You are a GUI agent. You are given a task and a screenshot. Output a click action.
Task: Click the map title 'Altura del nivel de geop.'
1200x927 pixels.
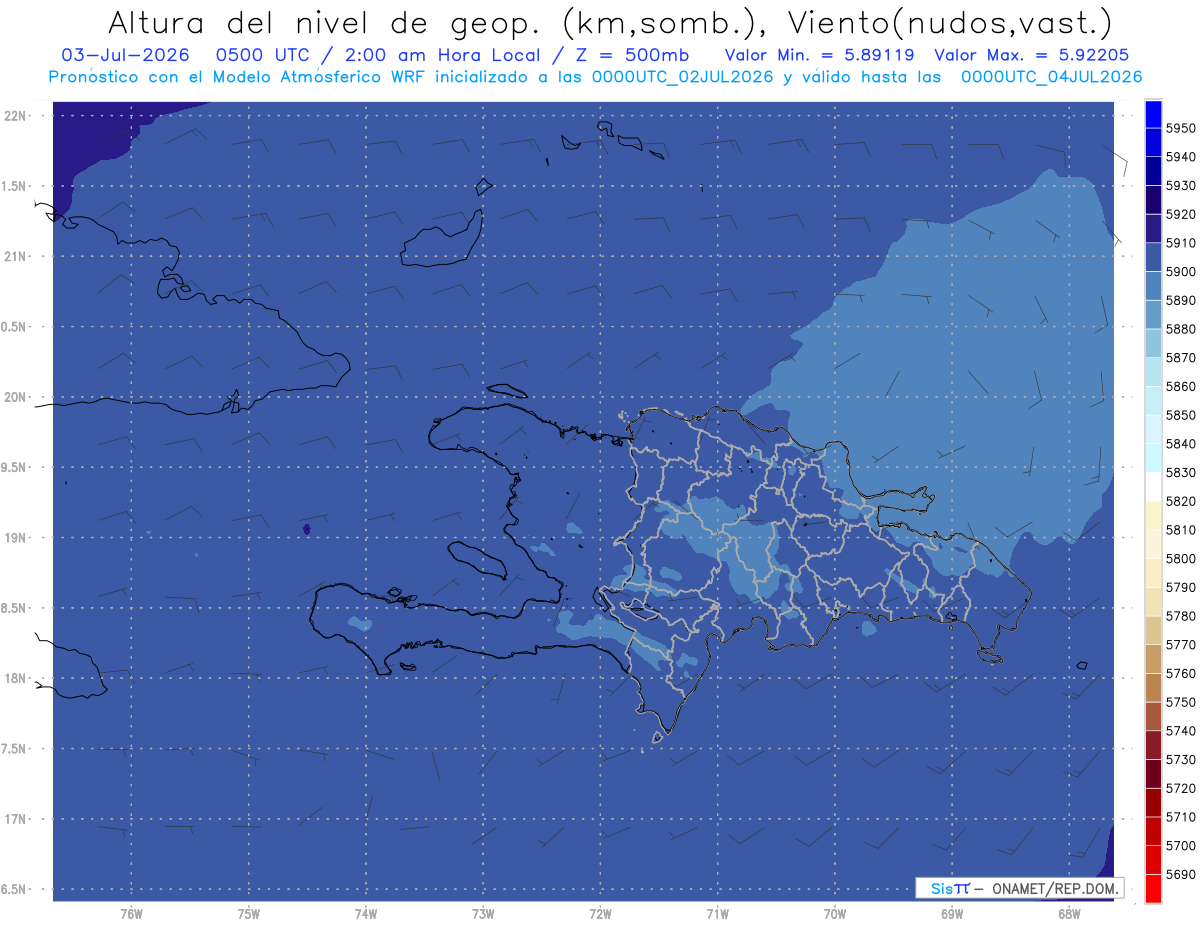[323, 22]
